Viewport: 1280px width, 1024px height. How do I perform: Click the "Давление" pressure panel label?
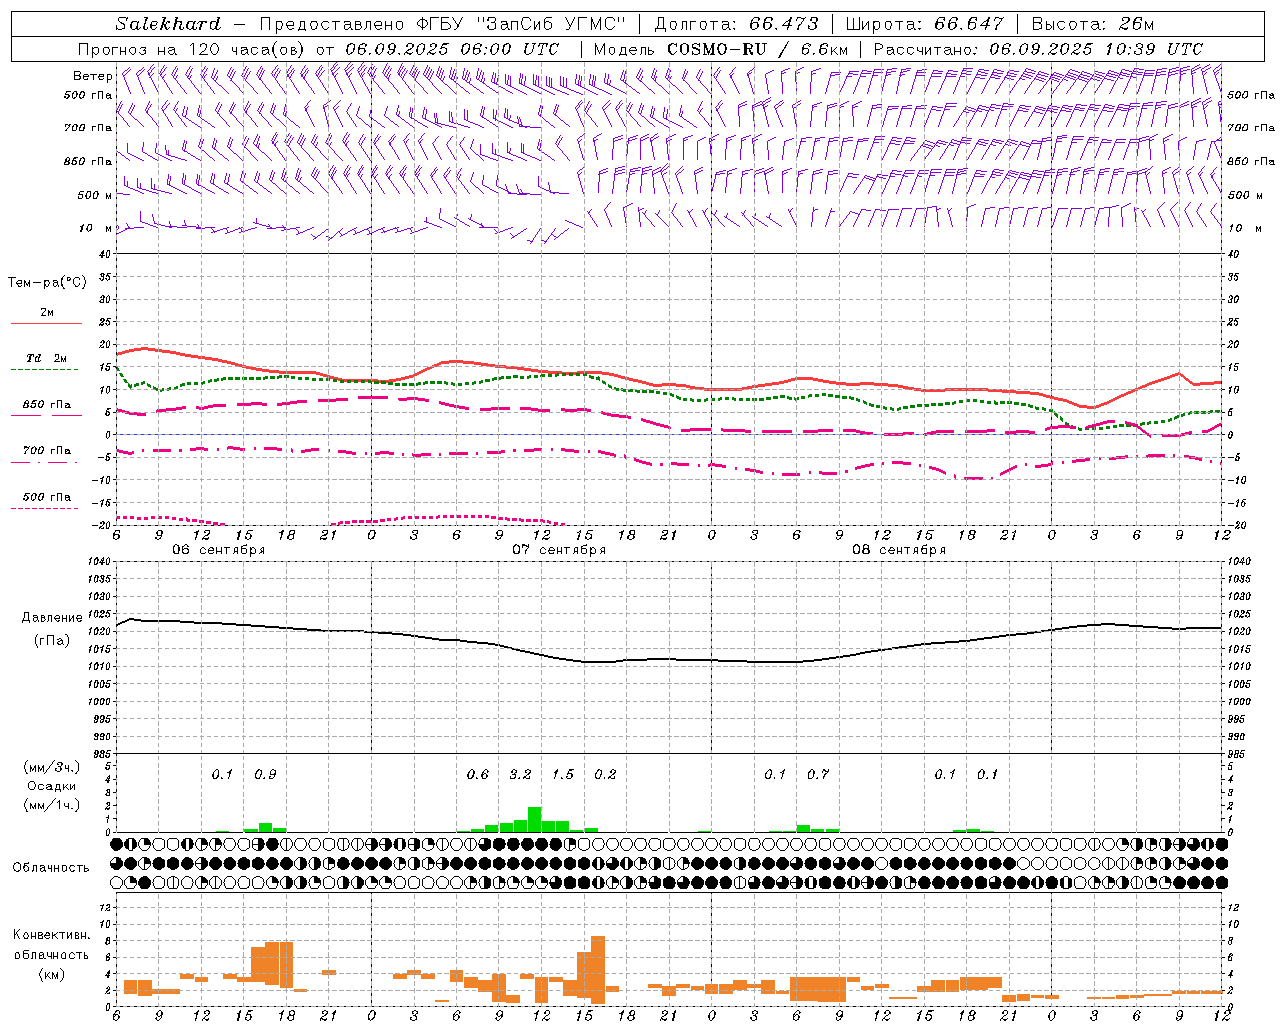(x=51, y=618)
